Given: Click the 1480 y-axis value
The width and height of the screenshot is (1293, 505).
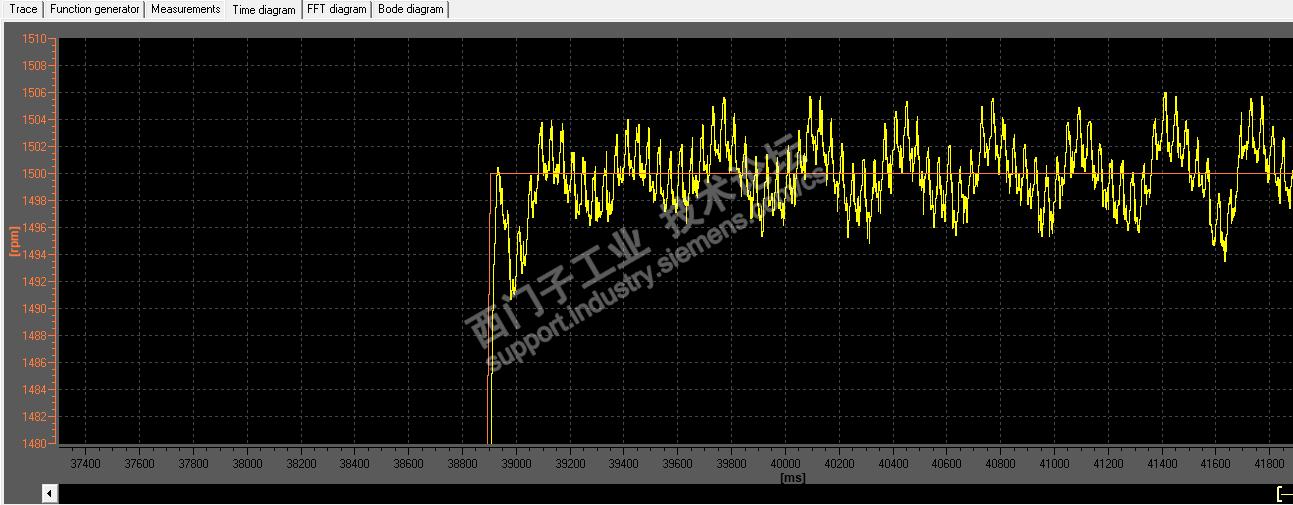Looking at the screenshot, I should tap(34, 444).
